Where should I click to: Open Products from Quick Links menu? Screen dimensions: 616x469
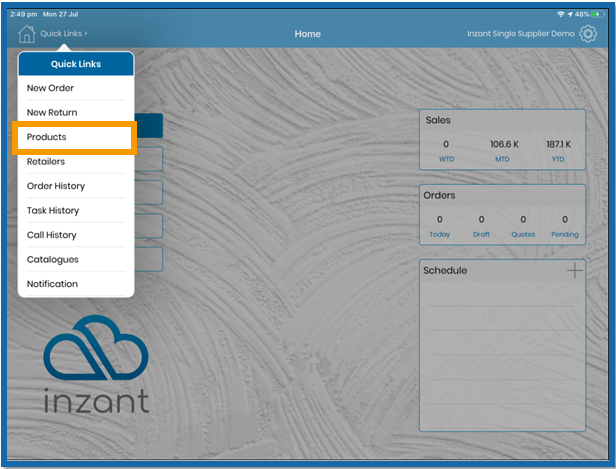pyautogui.click(x=76, y=137)
